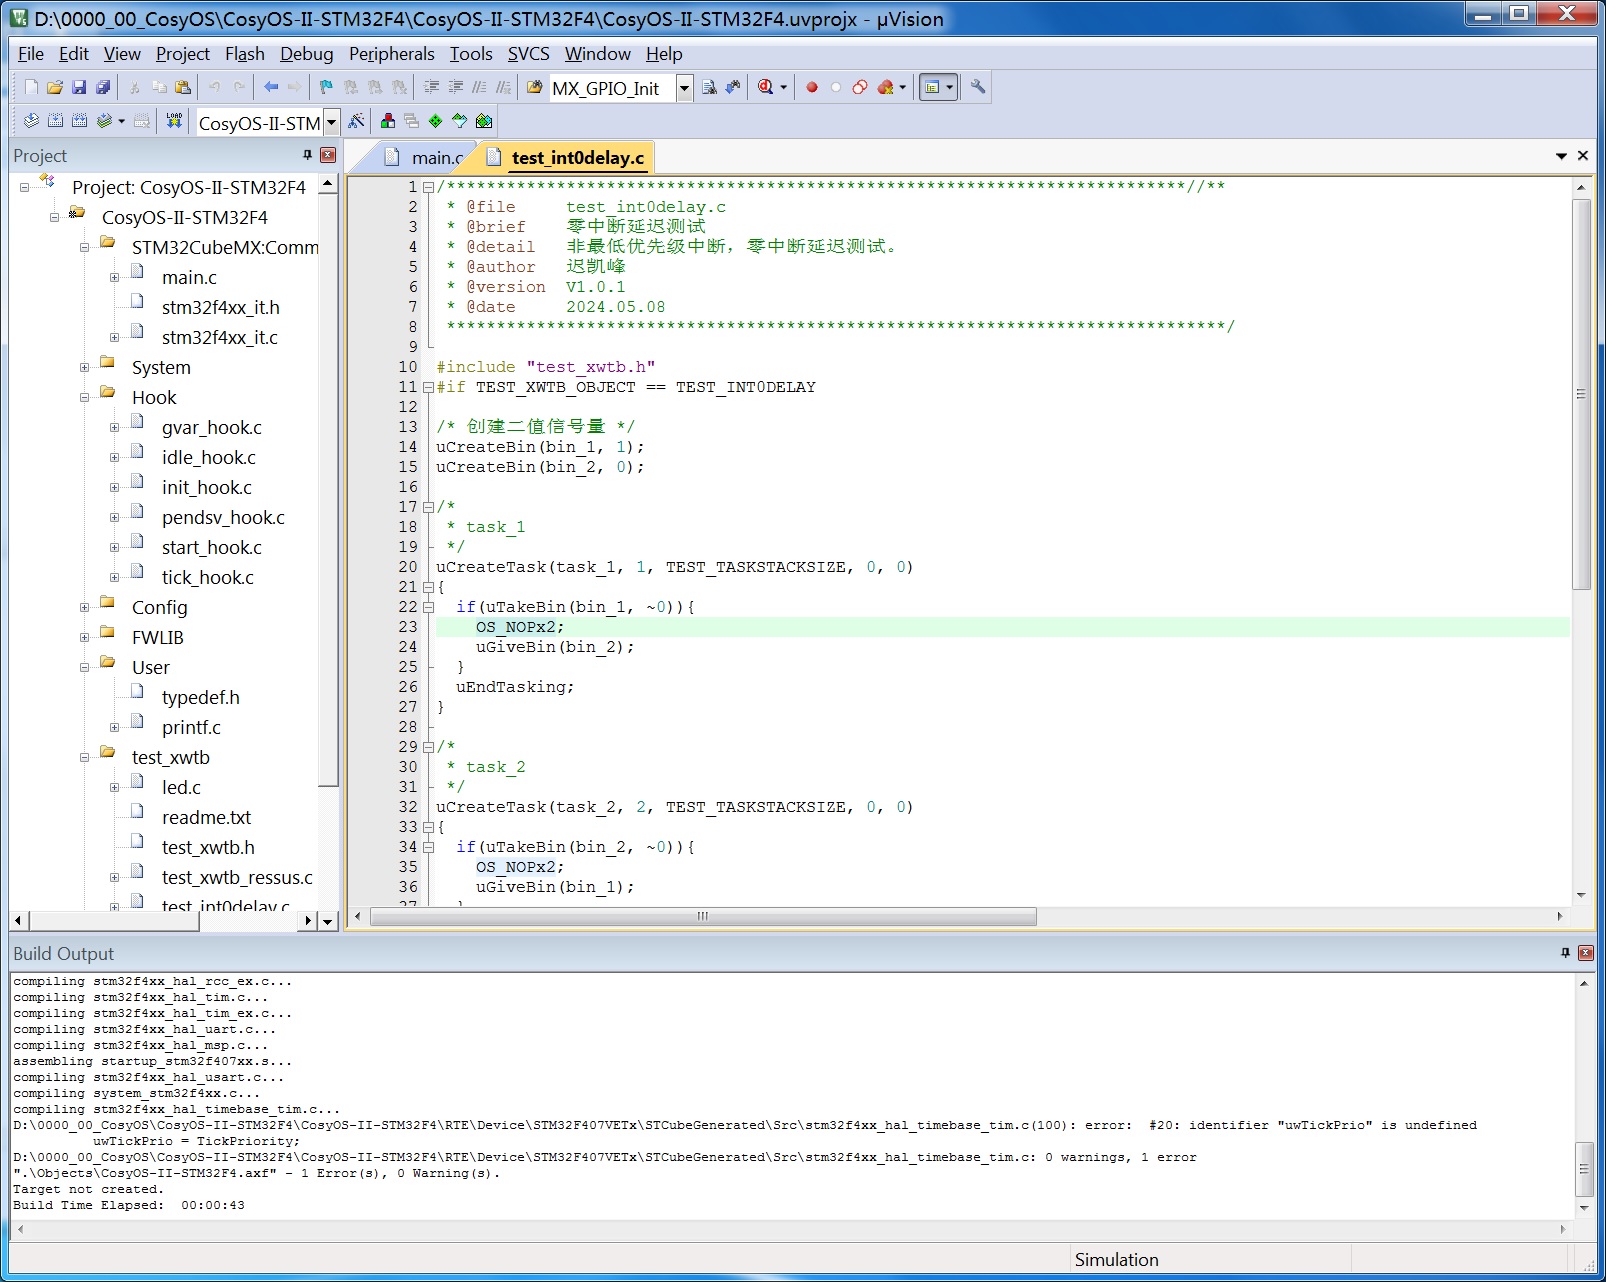Indent selected lines using the toolbar icon
This screenshot has height=1282, width=1606.
pyautogui.click(x=432, y=88)
